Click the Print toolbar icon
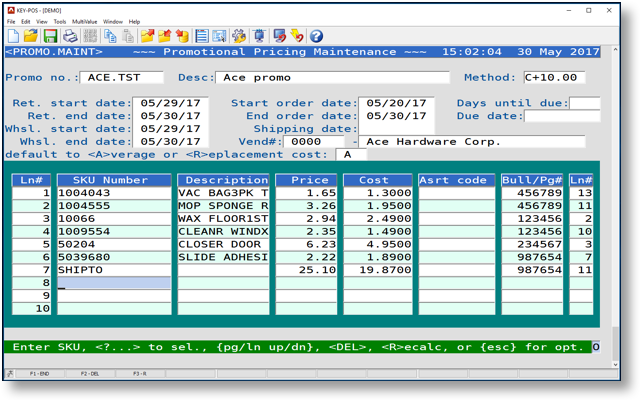Image resolution: width=641 pixels, height=401 pixels. click(70, 36)
